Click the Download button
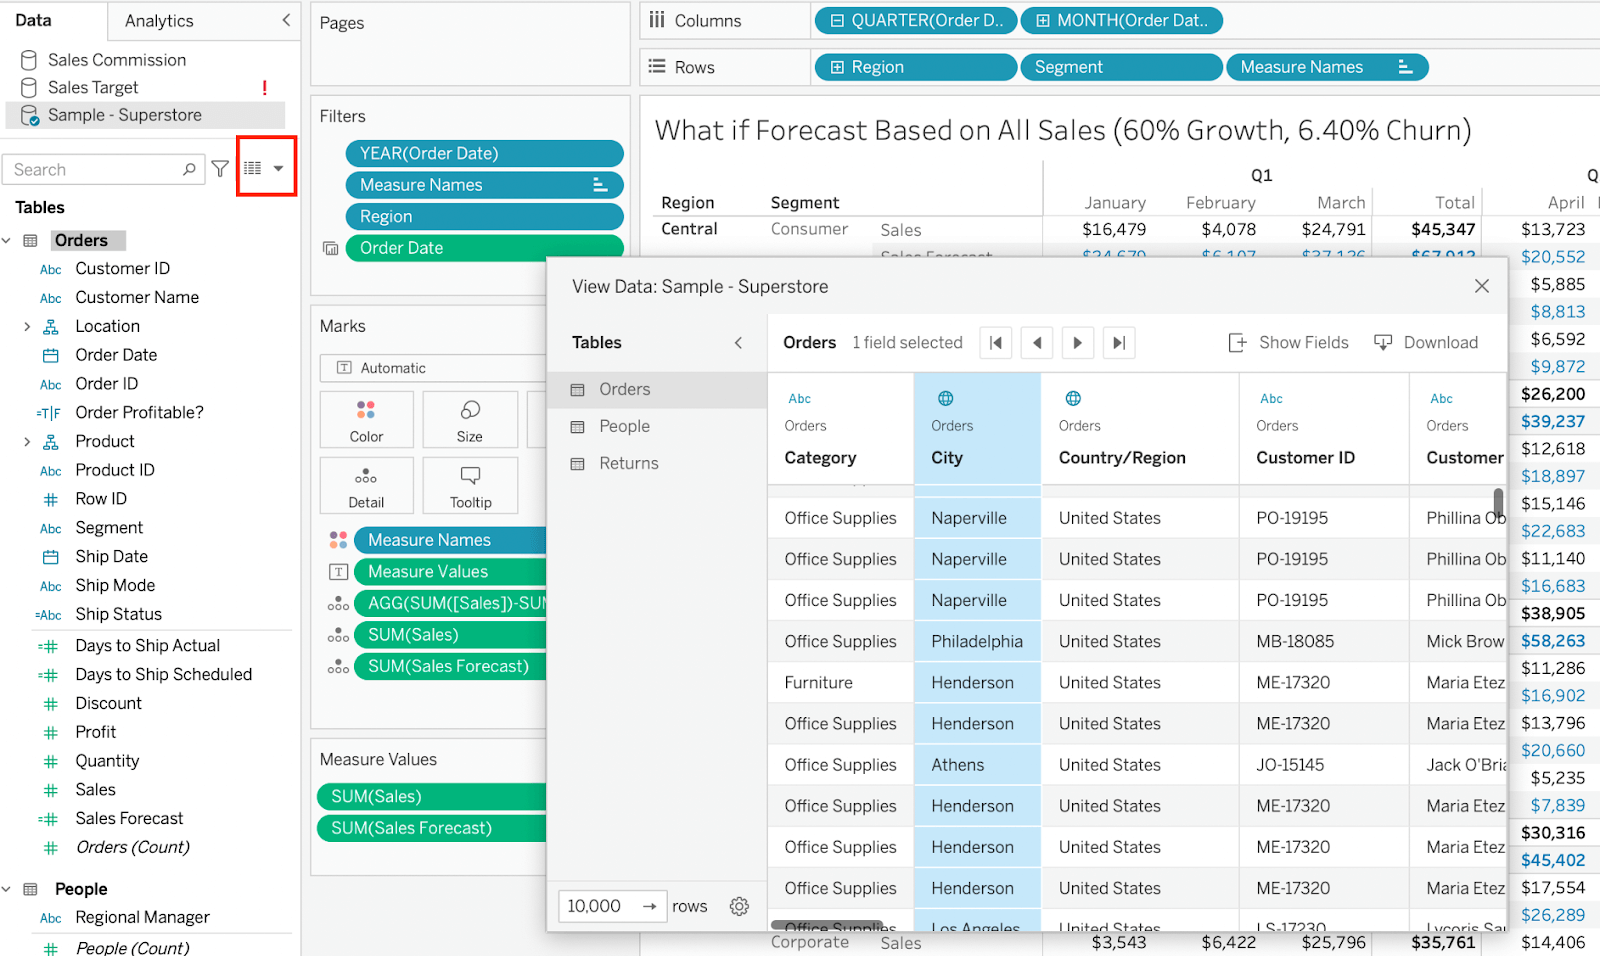 [x=1426, y=343]
